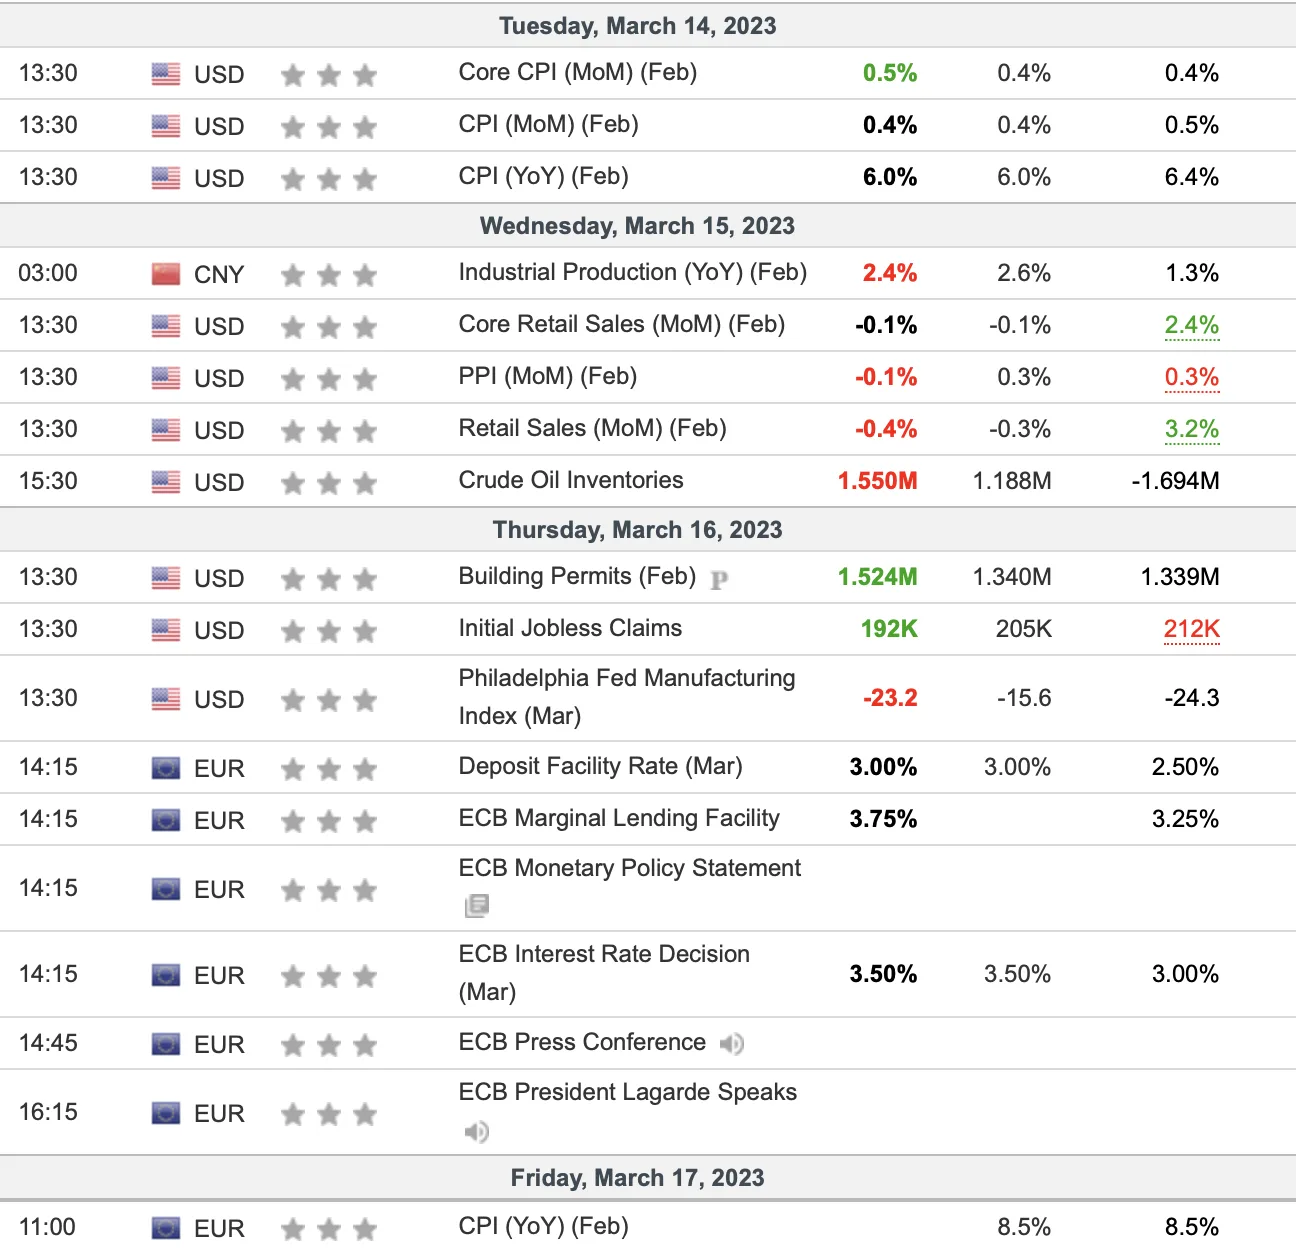Click the speaker icon next to ECB Press Conference
Image resolution: width=1296 pixels, height=1250 pixels.
(x=731, y=1044)
